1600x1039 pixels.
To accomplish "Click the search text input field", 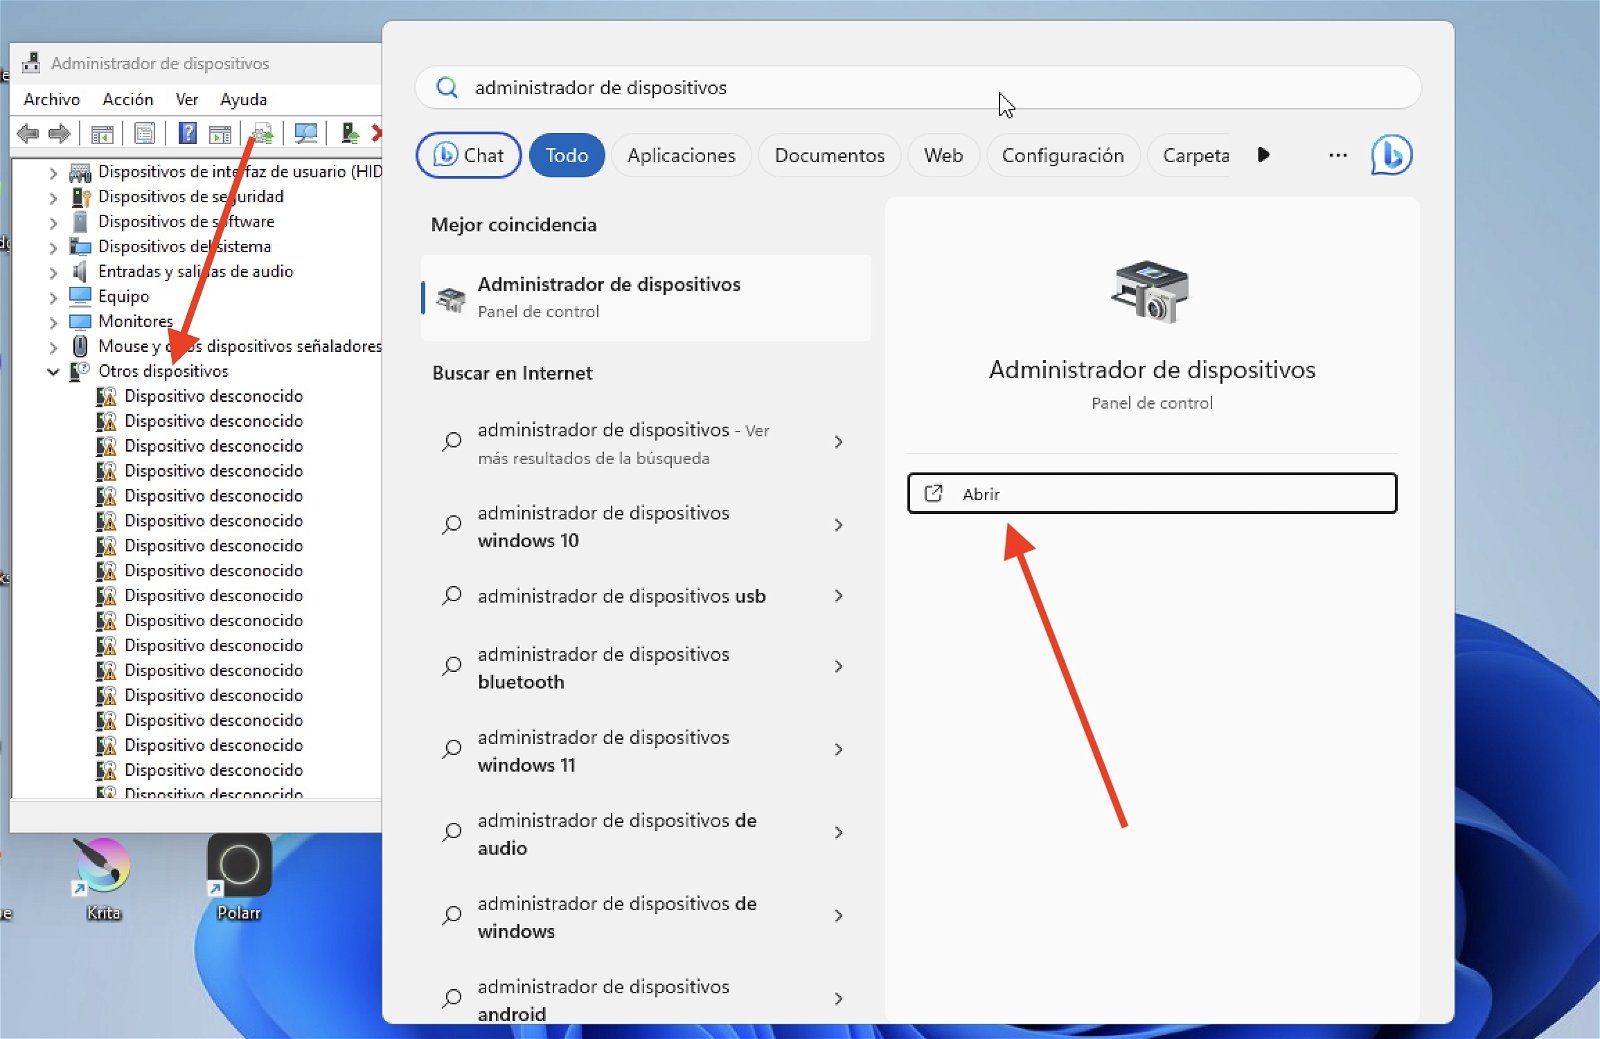I will tap(918, 88).
